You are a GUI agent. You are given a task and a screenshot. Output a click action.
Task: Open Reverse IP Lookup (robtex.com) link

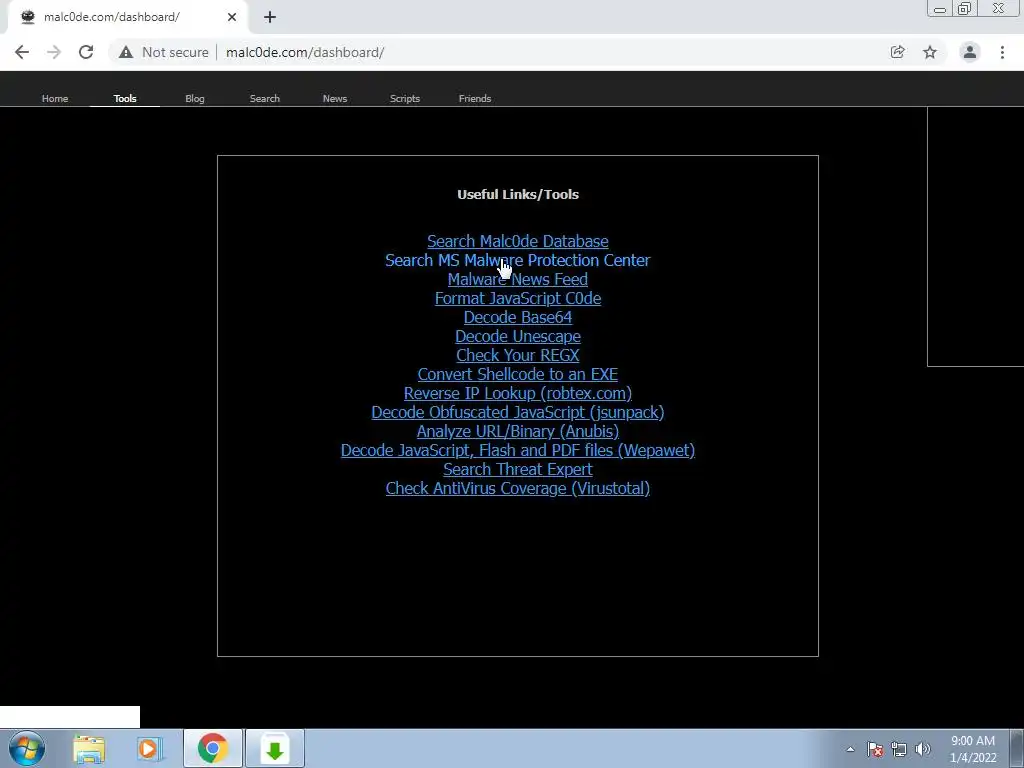click(518, 392)
